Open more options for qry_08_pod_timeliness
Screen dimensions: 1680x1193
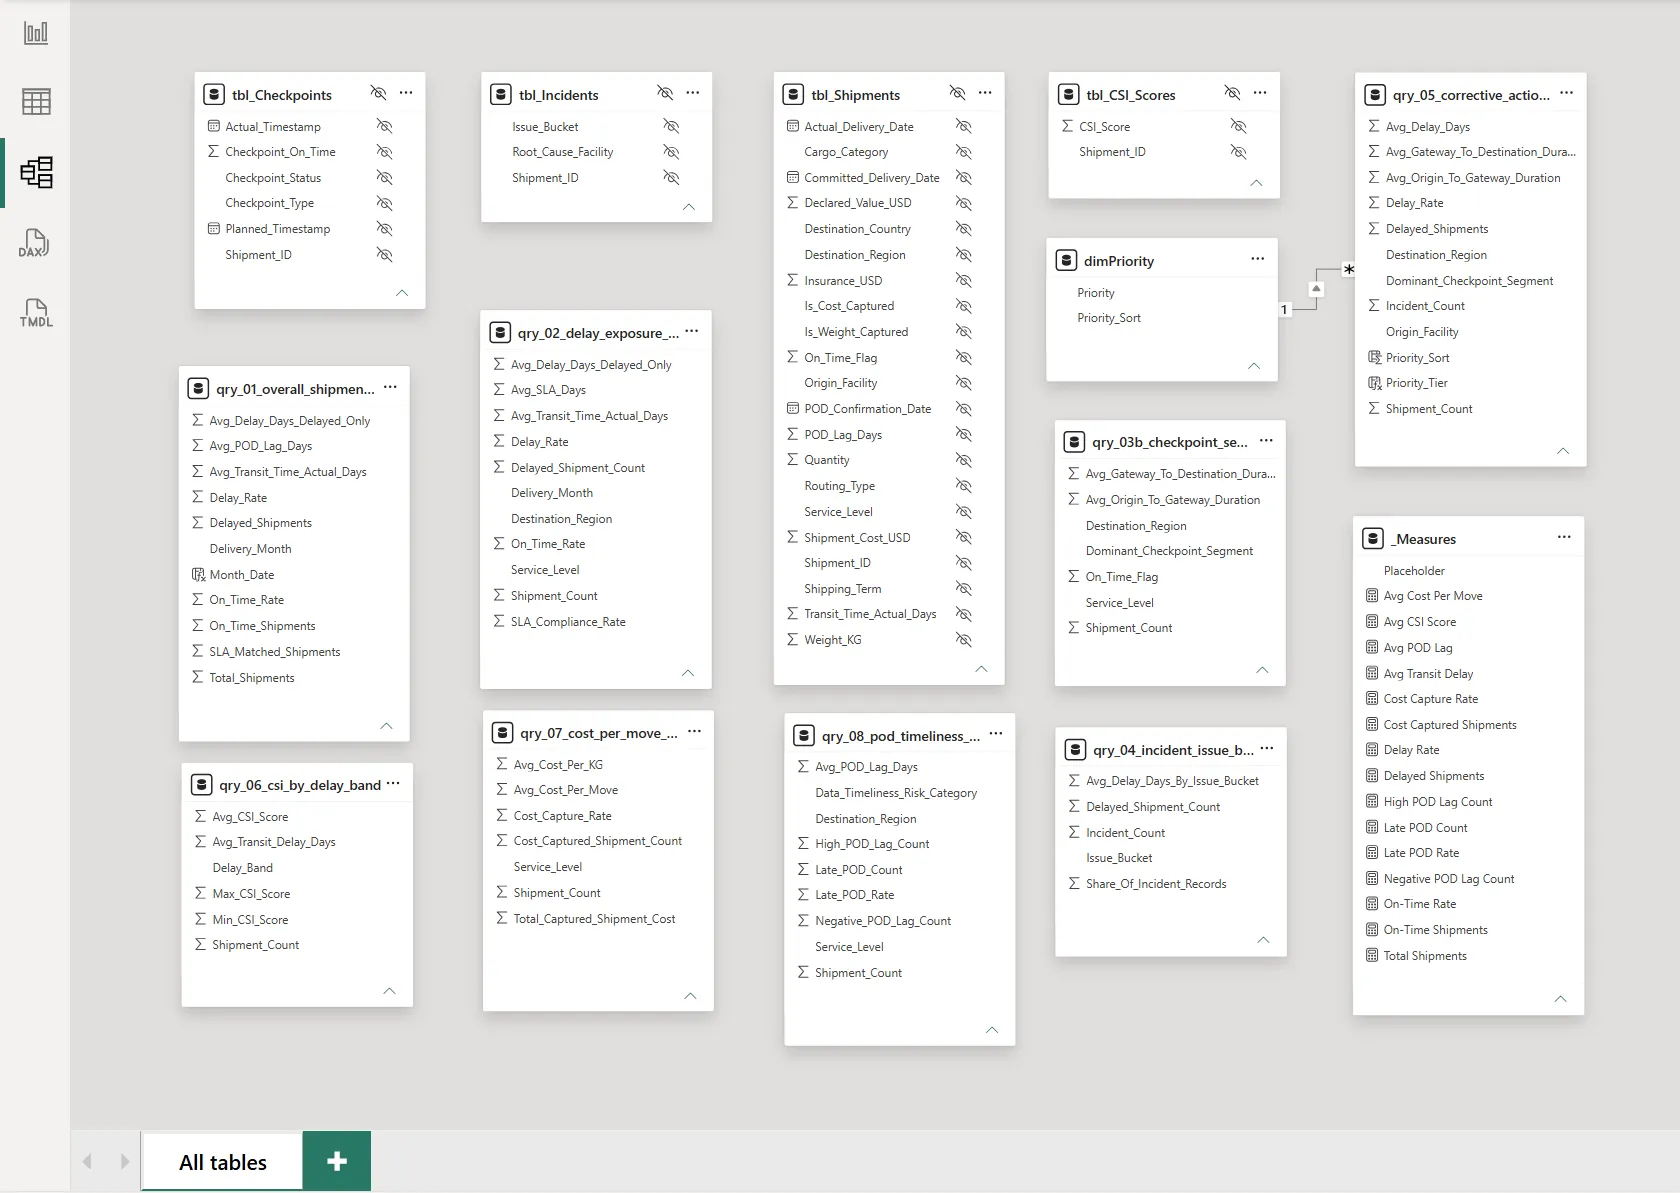click(996, 734)
